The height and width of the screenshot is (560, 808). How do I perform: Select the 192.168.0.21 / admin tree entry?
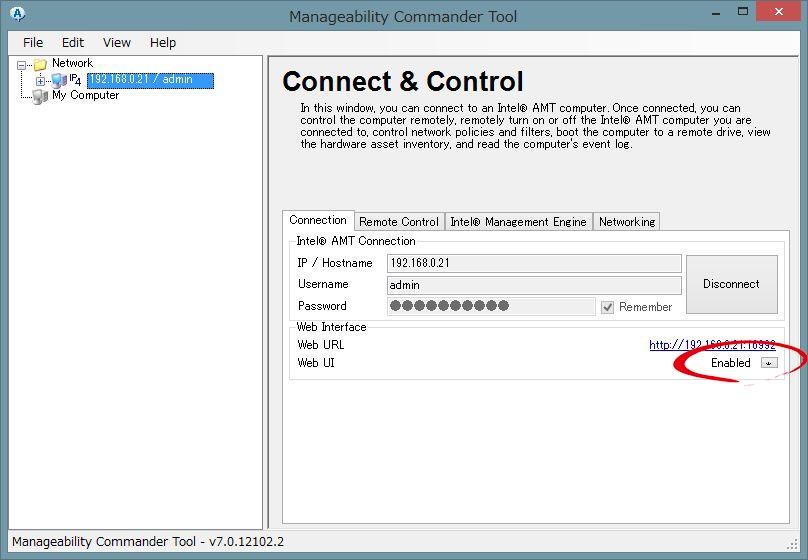click(x=150, y=80)
